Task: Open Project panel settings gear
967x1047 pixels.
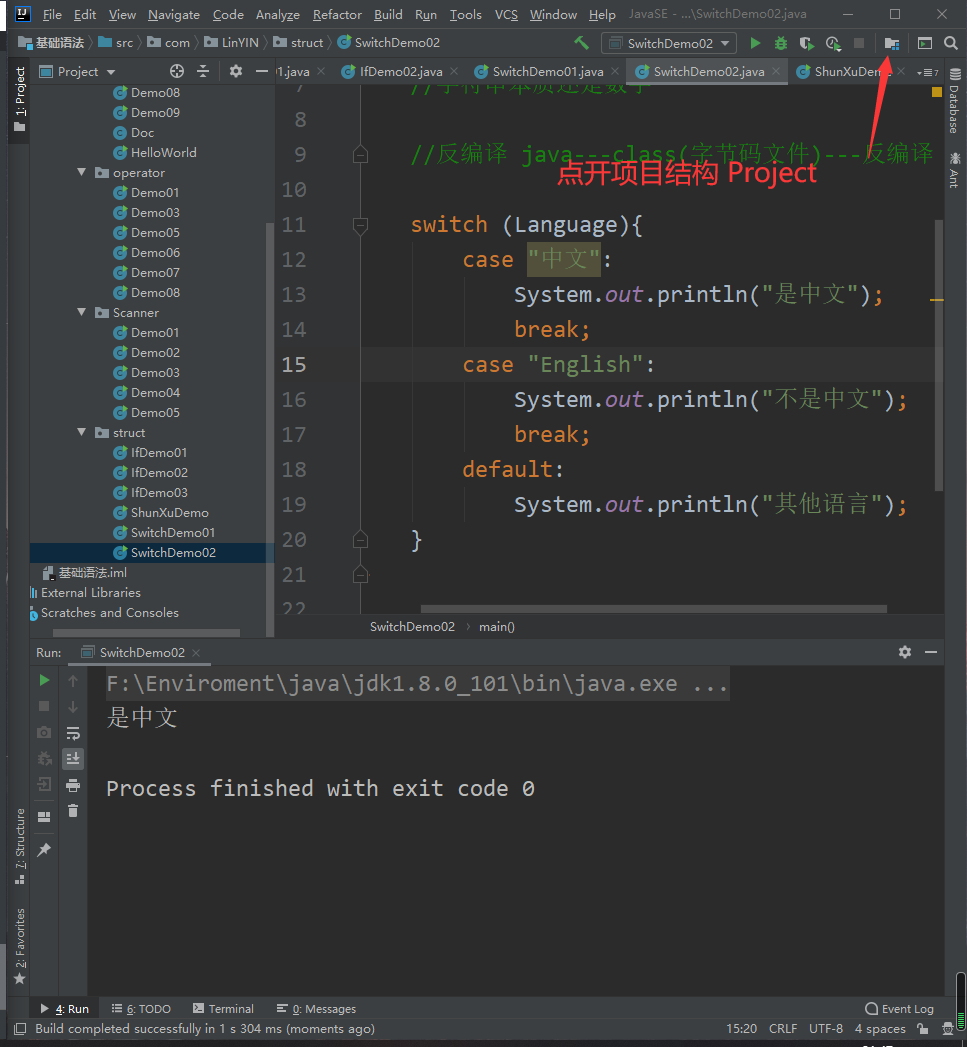Action: [236, 71]
